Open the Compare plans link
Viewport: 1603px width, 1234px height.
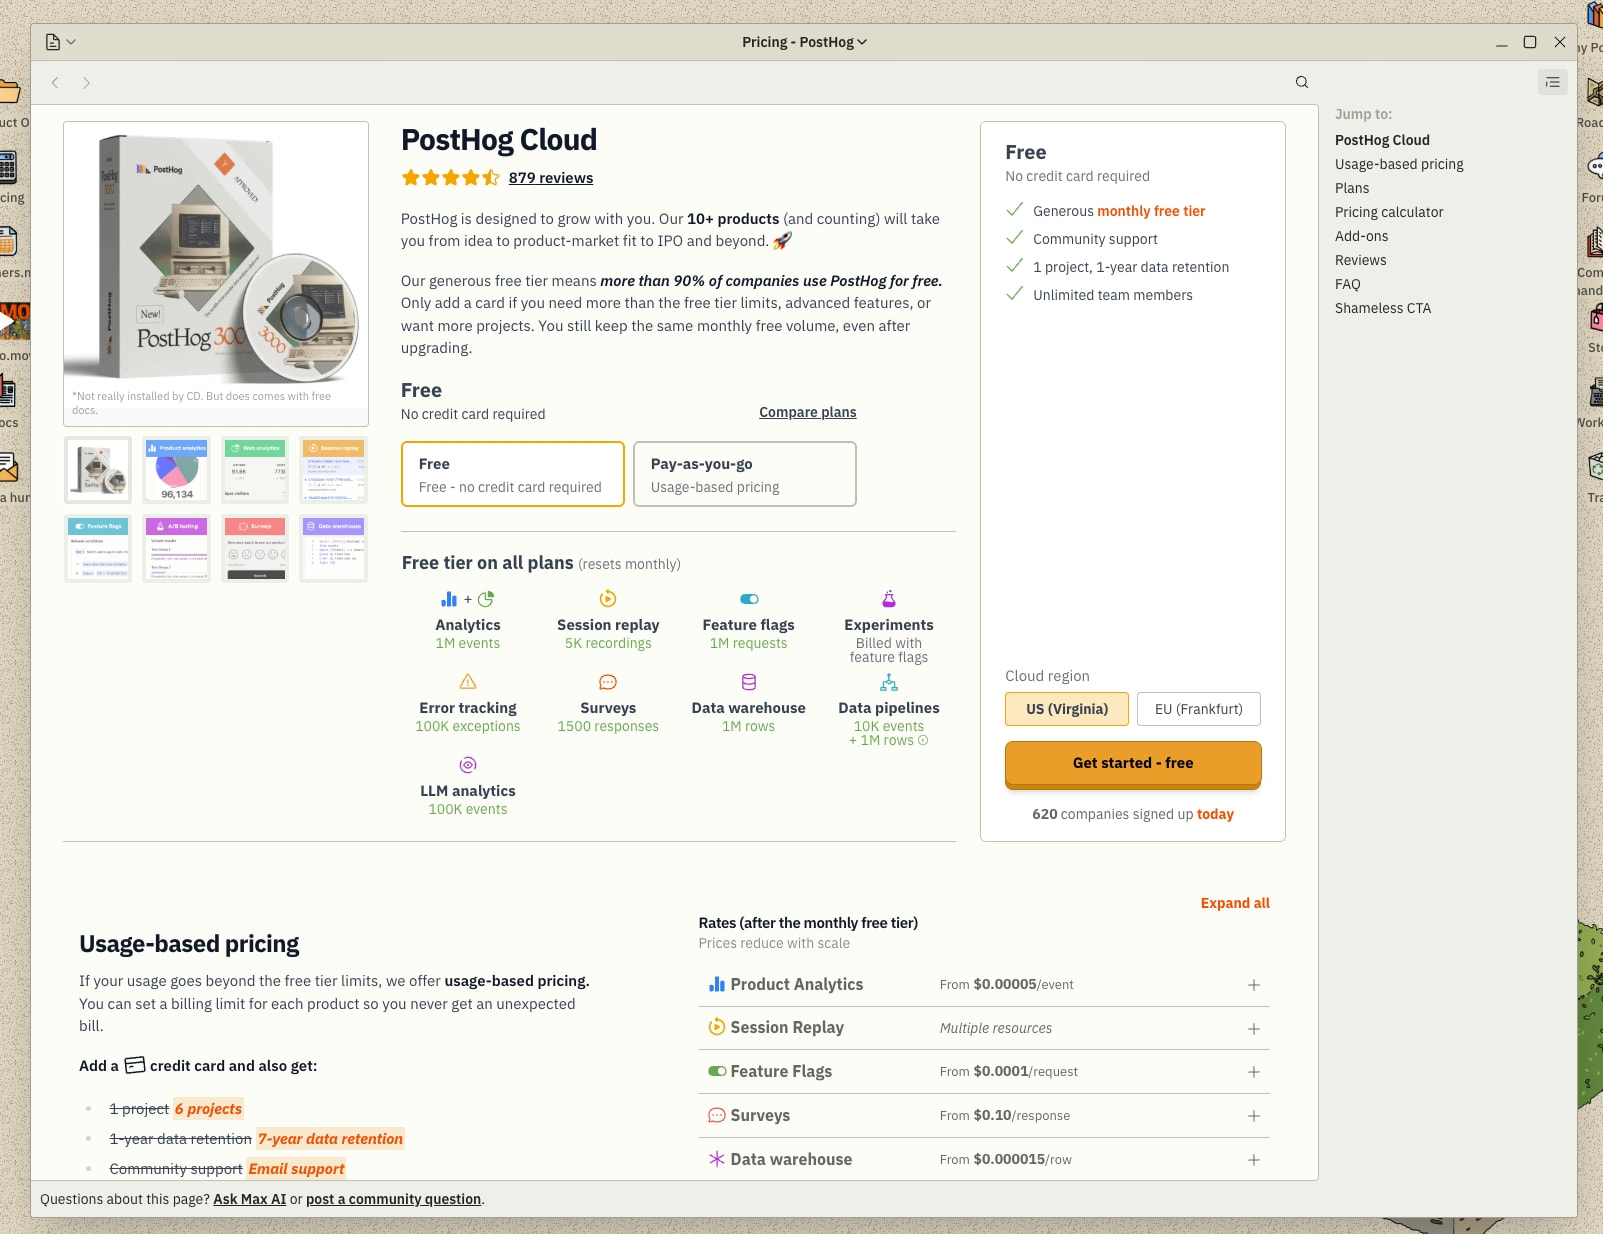pyautogui.click(x=808, y=412)
